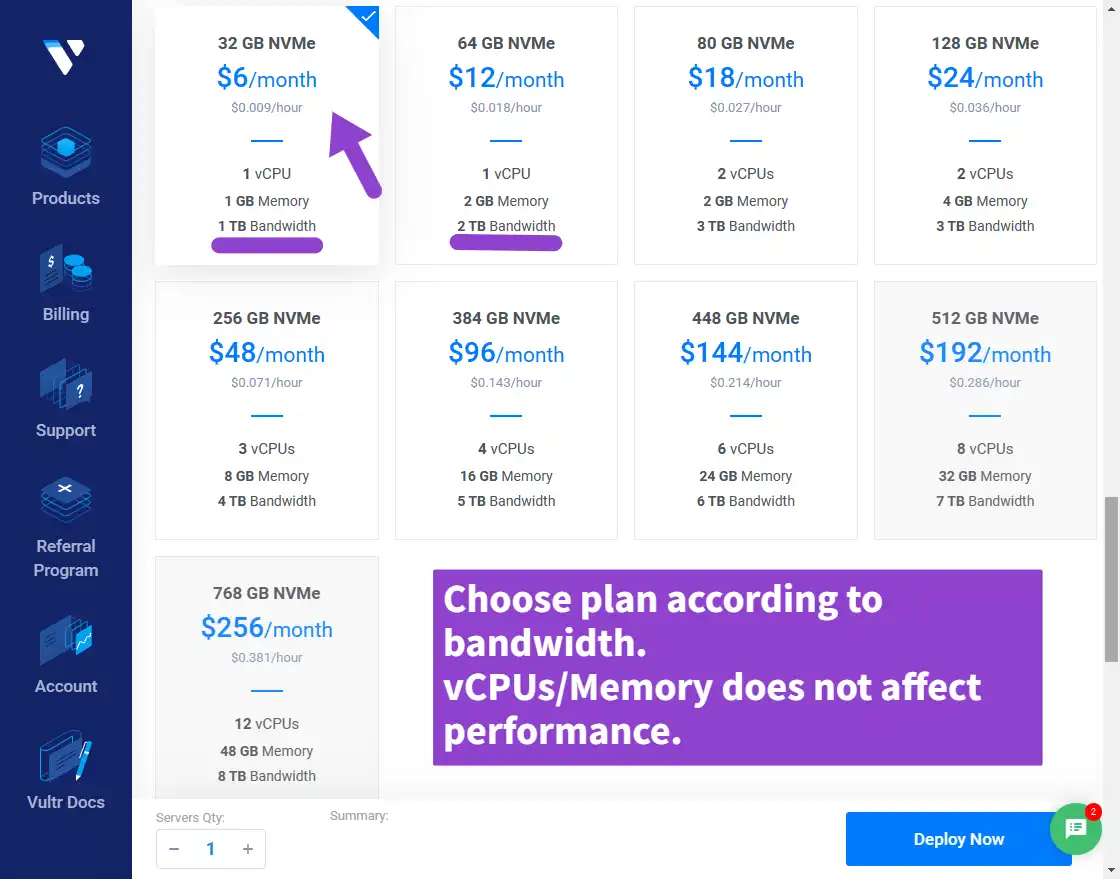The width and height of the screenshot is (1120, 879).
Task: Increase server quantity with plus button
Action: [248, 849]
